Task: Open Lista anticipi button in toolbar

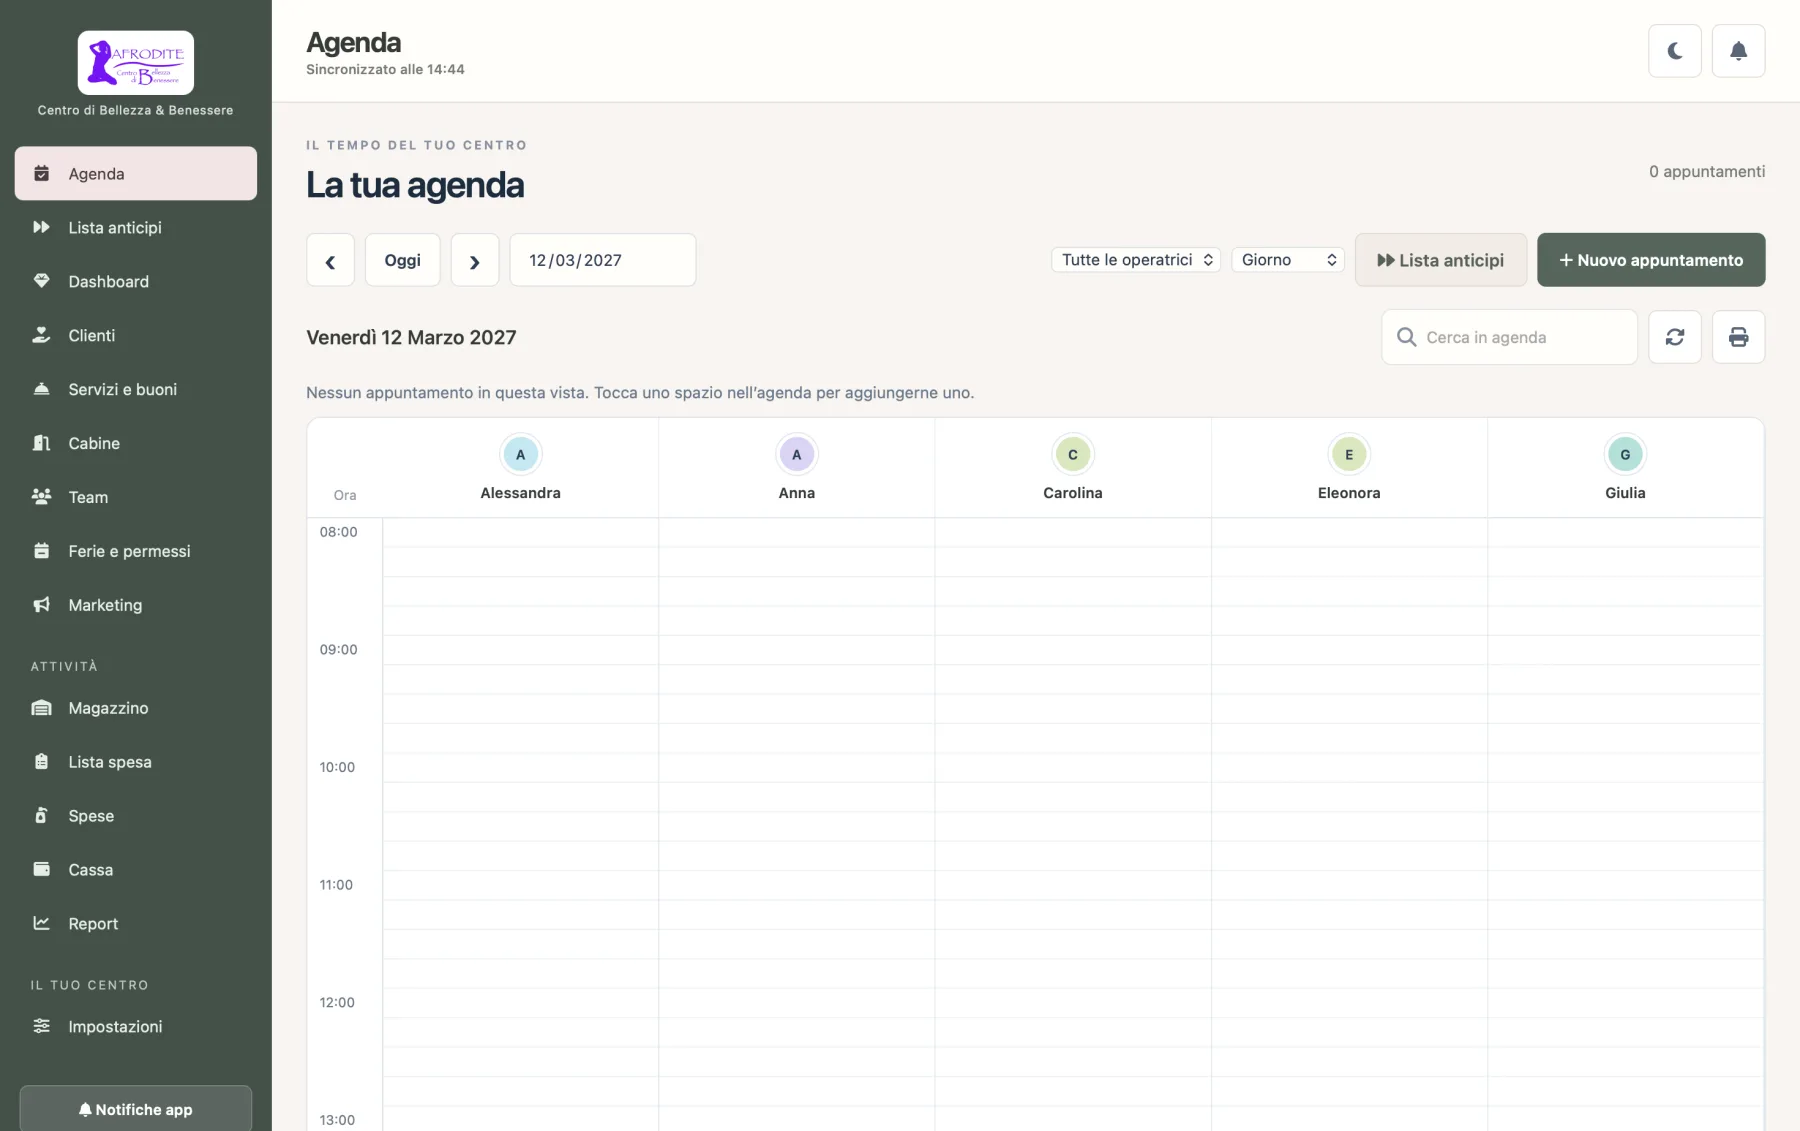Action: (1441, 260)
